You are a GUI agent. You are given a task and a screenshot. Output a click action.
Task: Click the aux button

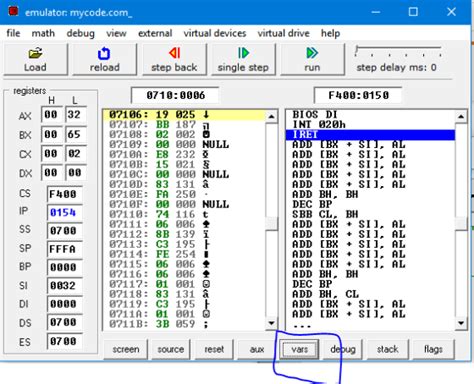coord(257,349)
